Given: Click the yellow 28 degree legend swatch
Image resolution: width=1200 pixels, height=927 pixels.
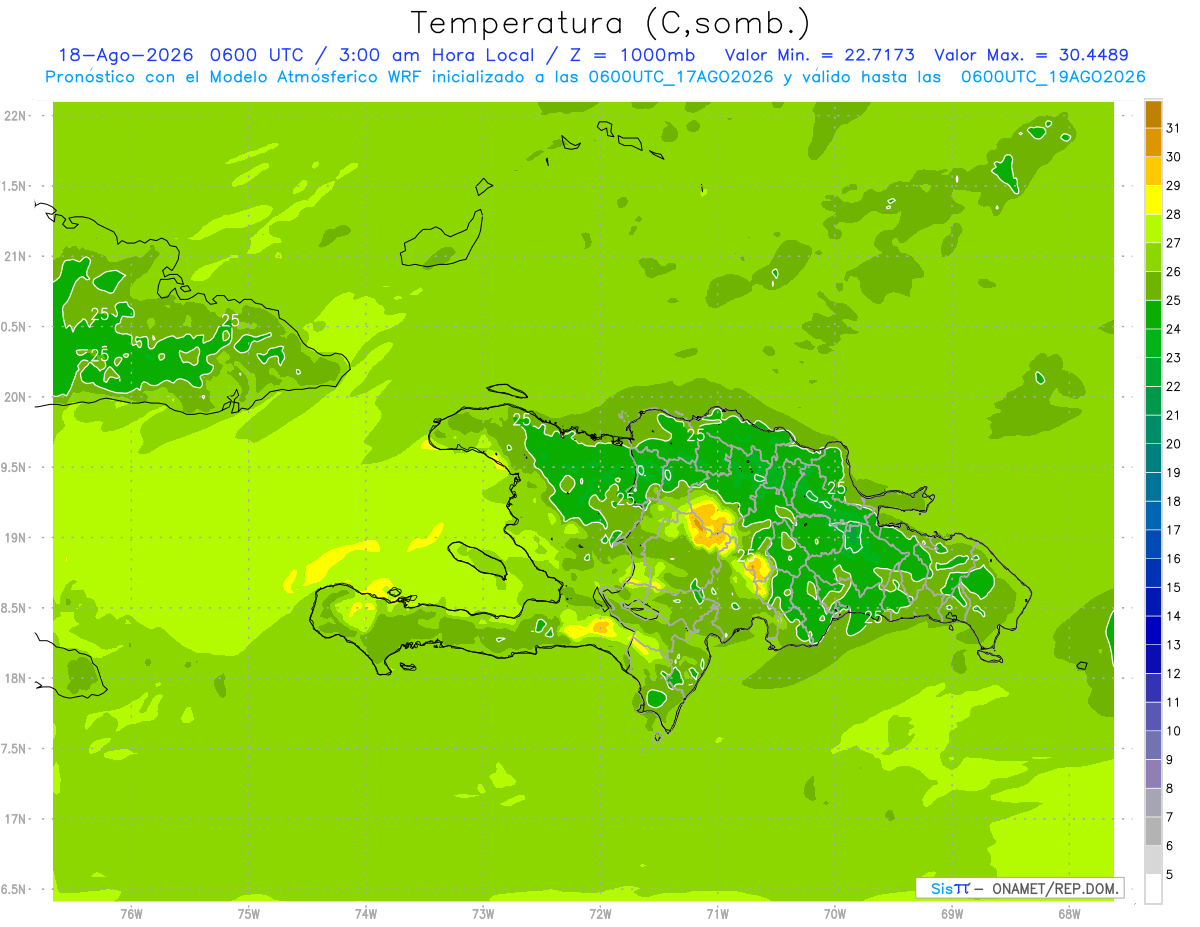Looking at the screenshot, I should 1153,199.
